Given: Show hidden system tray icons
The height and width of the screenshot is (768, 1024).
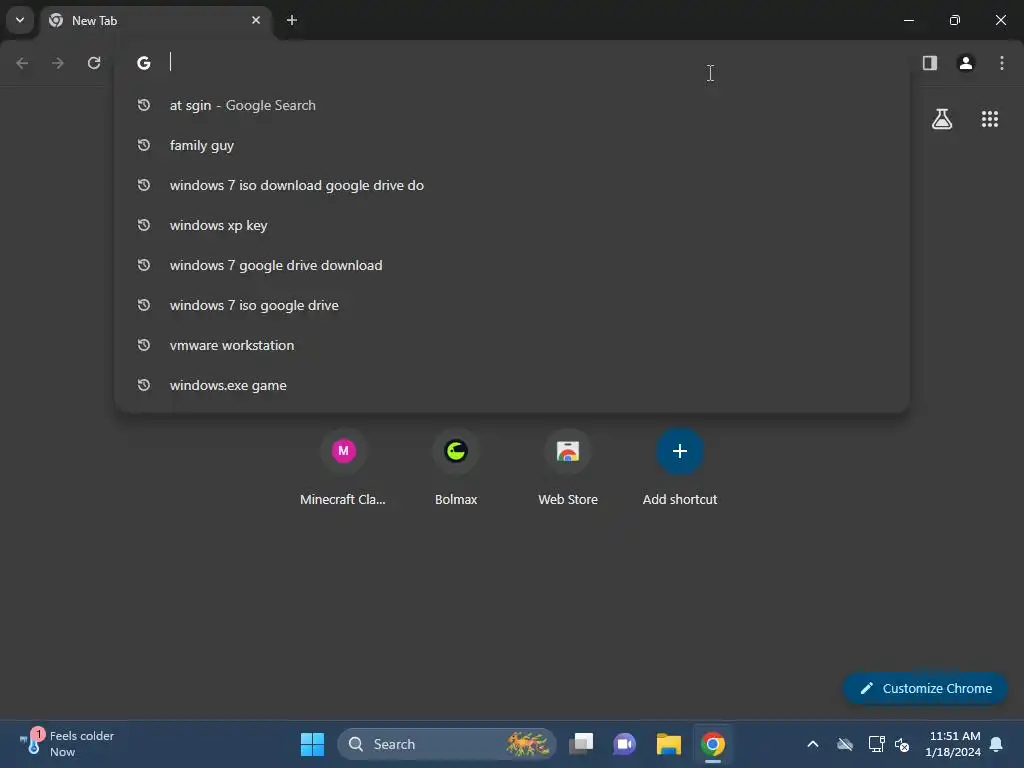Looking at the screenshot, I should pos(813,744).
